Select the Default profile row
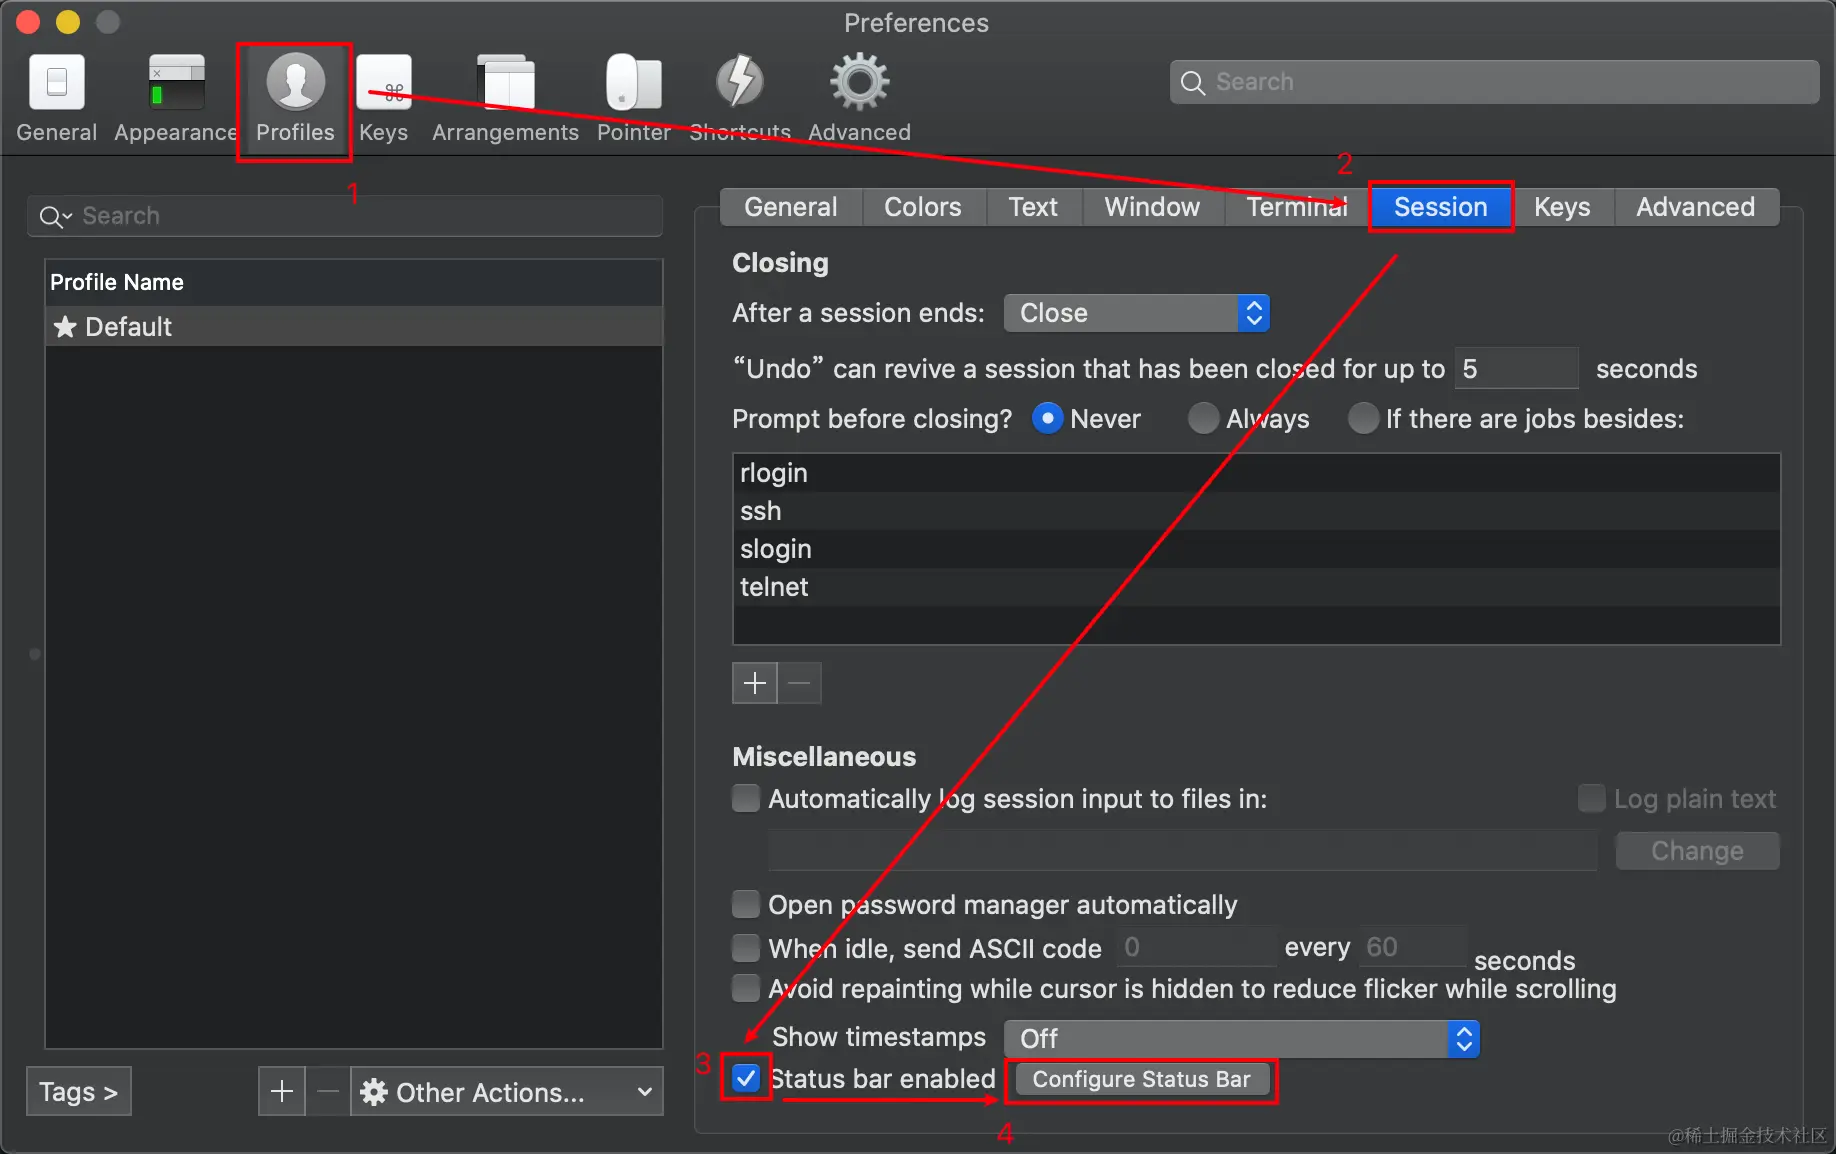1836x1154 pixels. (x=354, y=327)
